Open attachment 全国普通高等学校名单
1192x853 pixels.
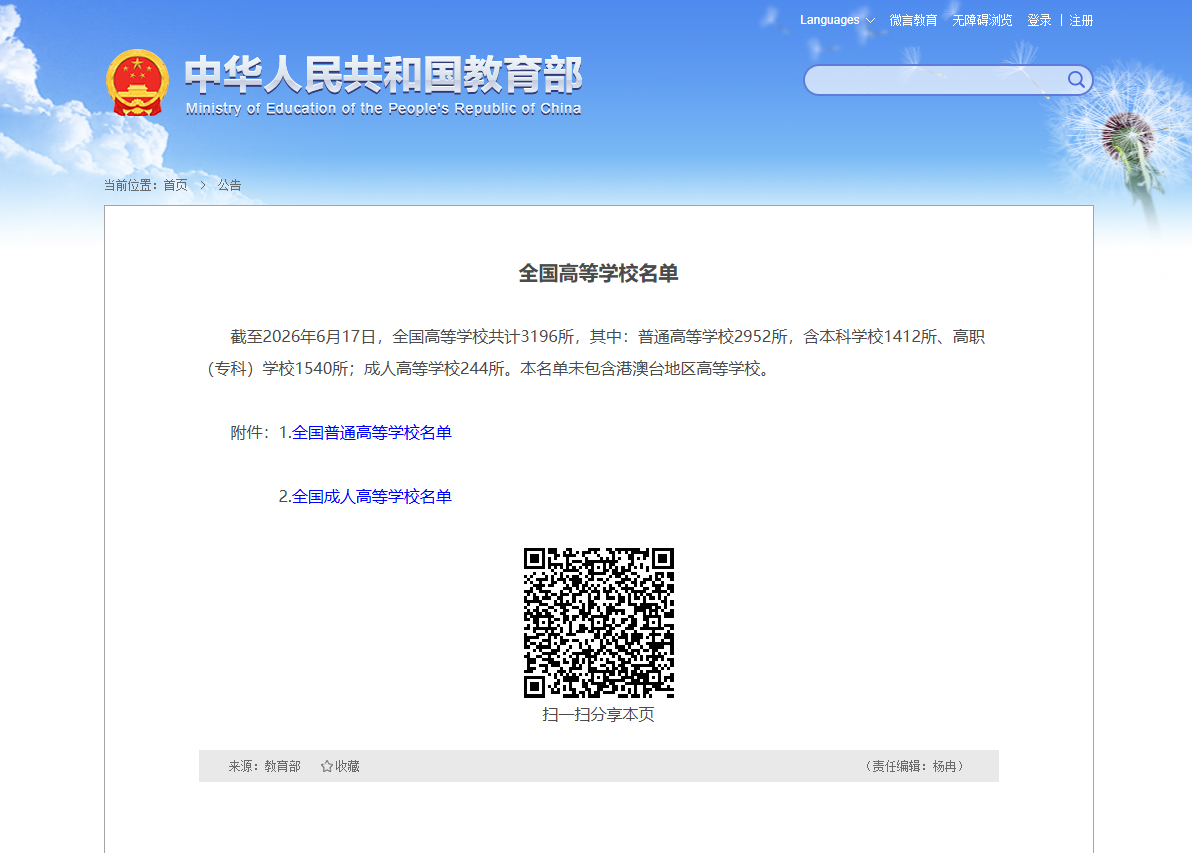pyautogui.click(x=372, y=433)
